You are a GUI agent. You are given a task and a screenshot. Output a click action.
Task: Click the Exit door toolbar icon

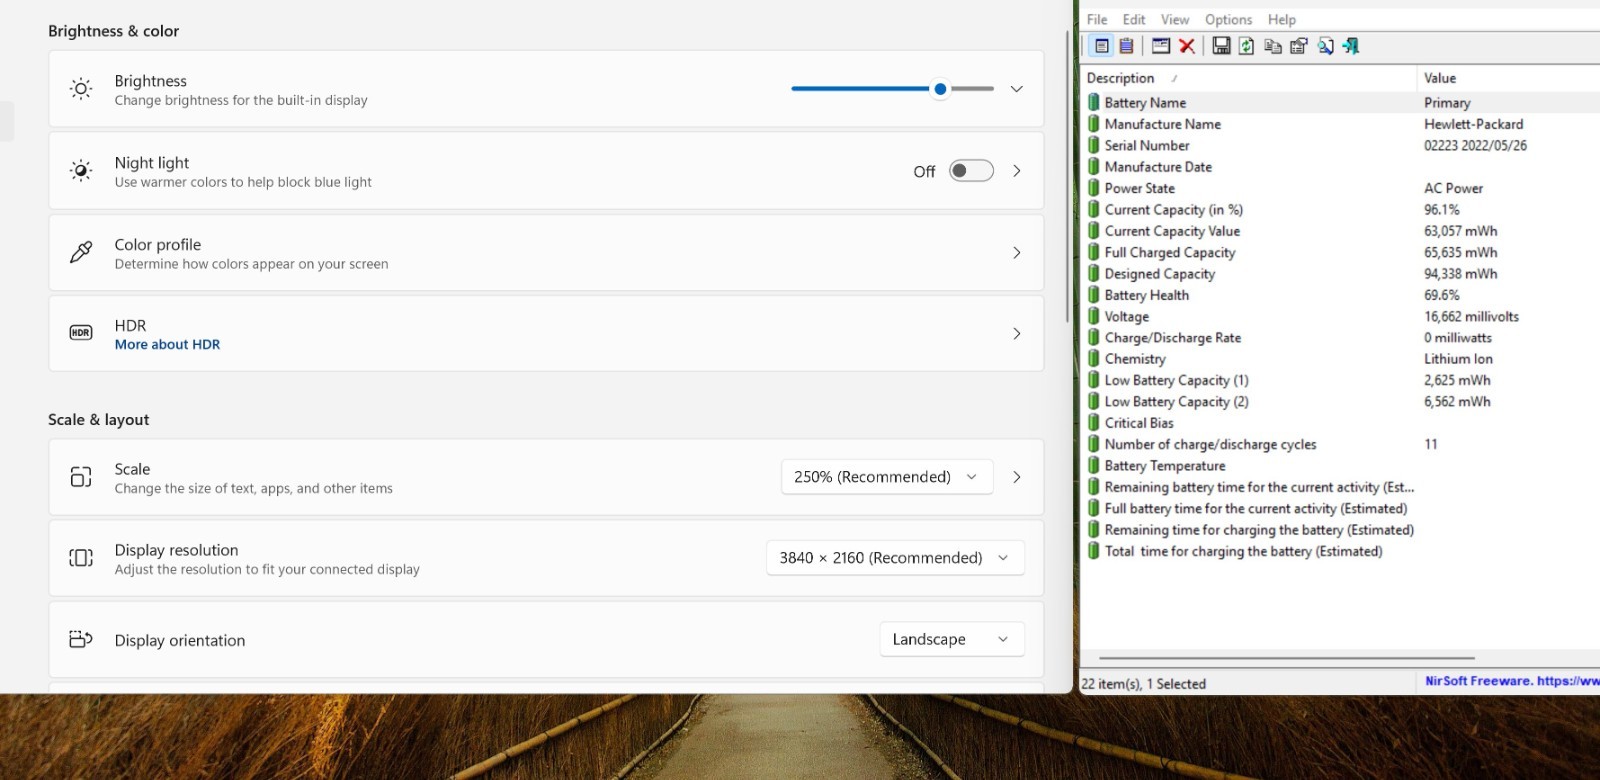pos(1351,46)
